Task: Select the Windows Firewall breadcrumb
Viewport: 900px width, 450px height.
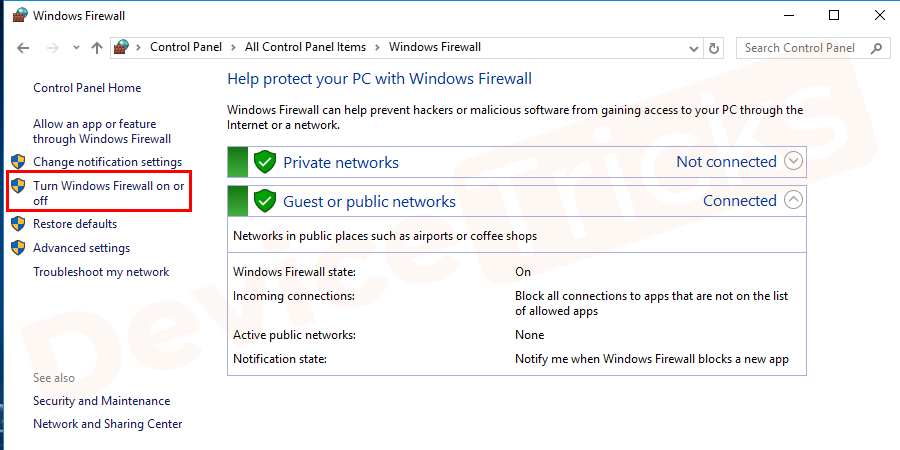Action: pyautogui.click(x=435, y=48)
